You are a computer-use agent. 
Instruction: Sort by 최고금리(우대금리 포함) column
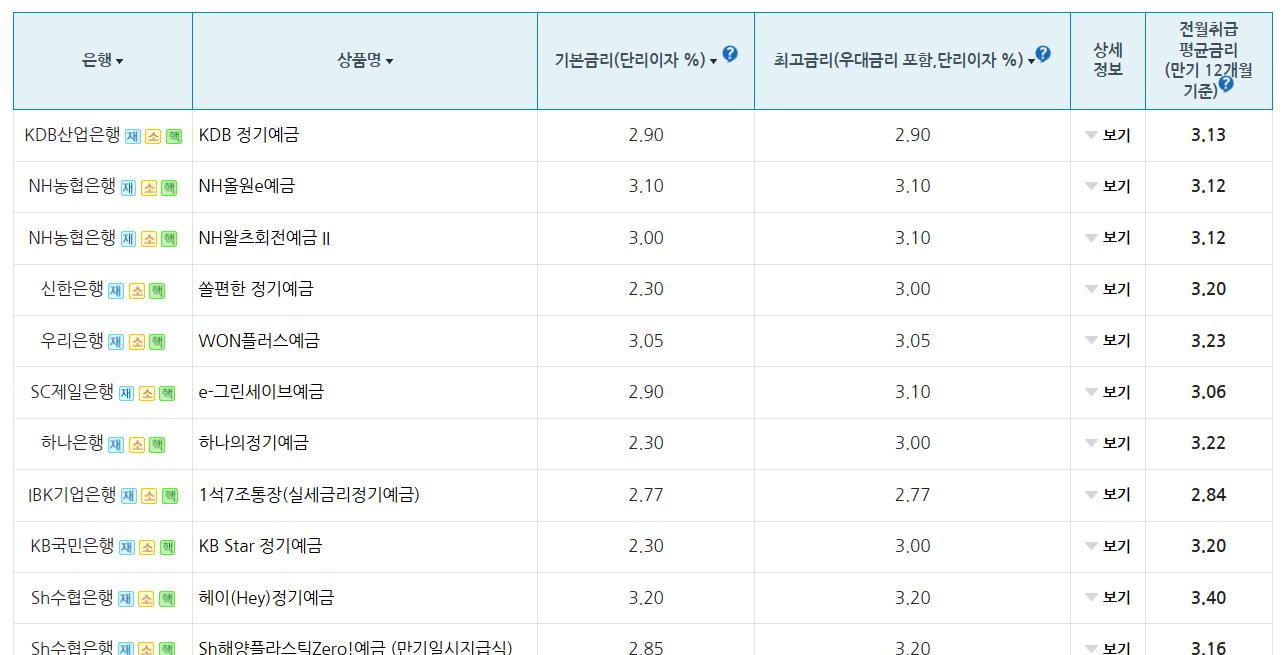(904, 61)
